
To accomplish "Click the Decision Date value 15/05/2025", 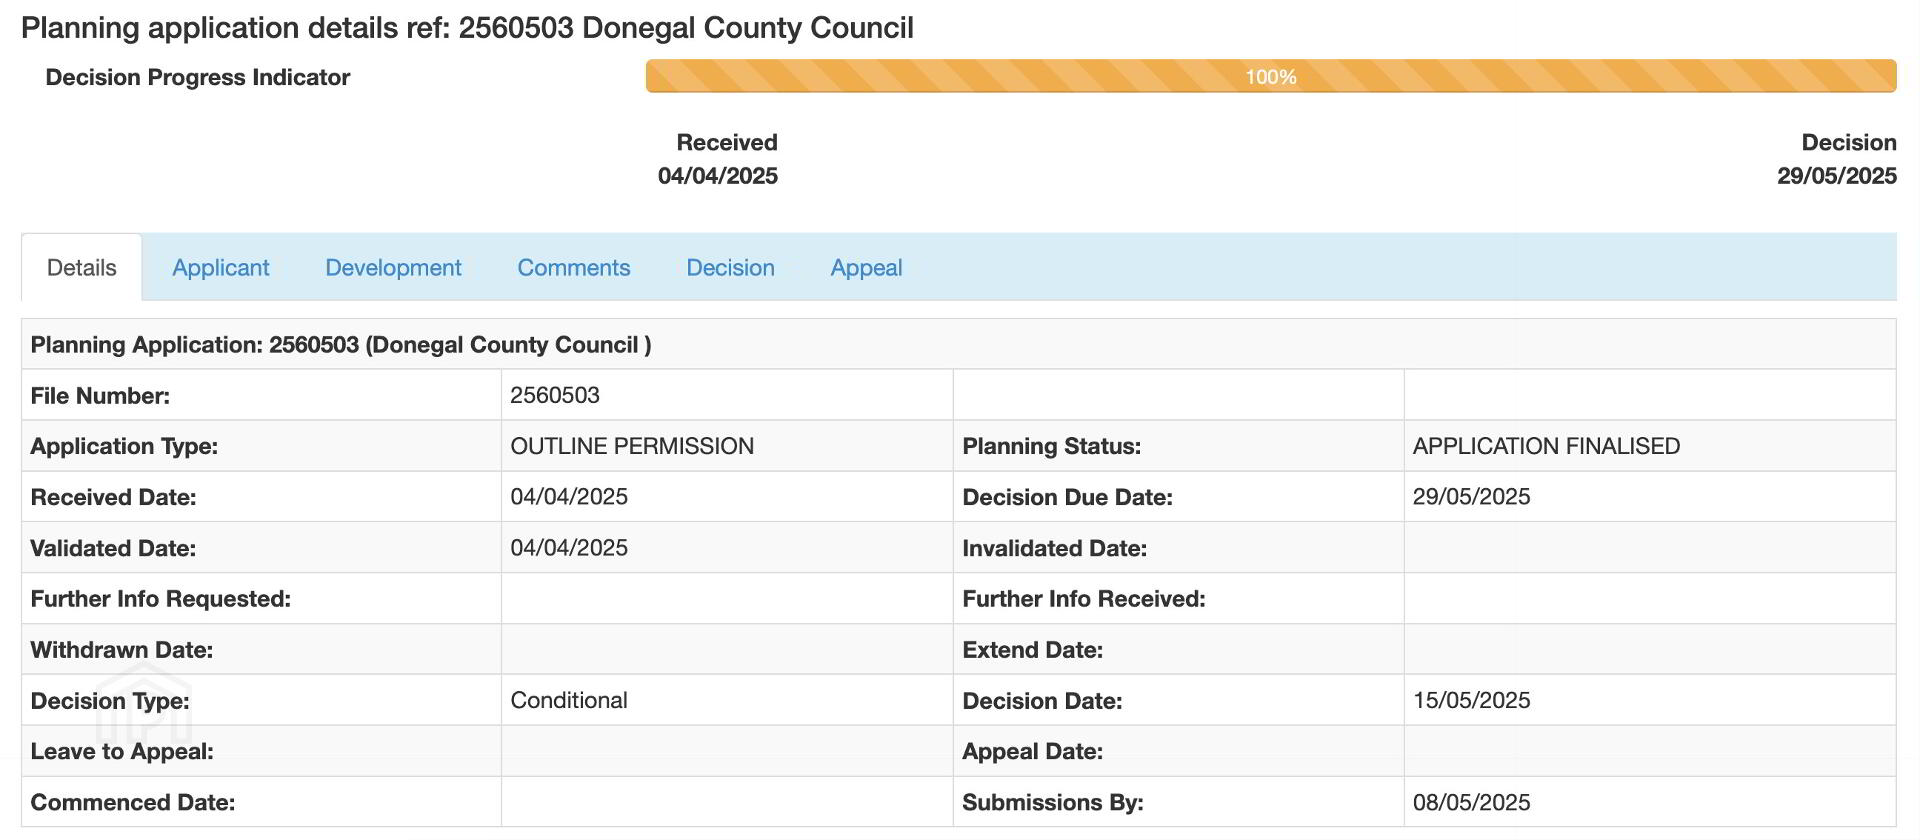I will click(x=1471, y=700).
